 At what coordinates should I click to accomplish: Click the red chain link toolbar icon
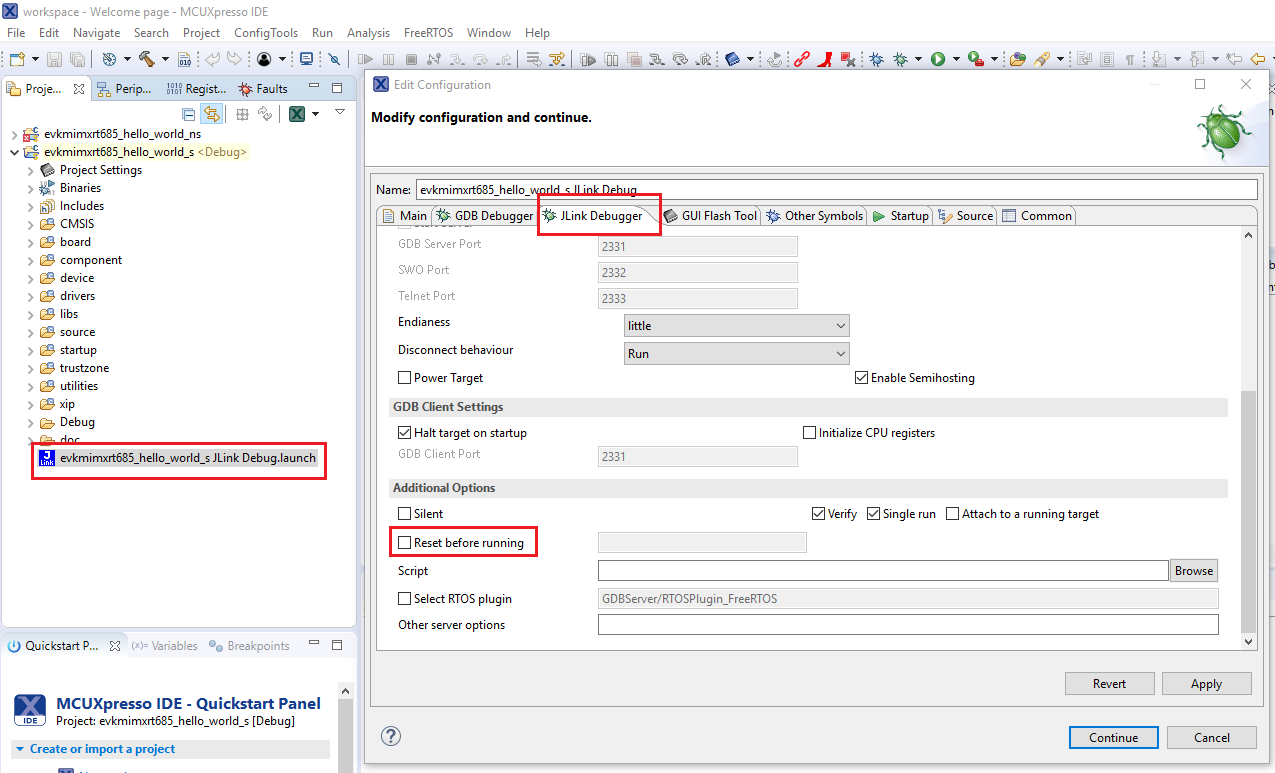(x=802, y=59)
